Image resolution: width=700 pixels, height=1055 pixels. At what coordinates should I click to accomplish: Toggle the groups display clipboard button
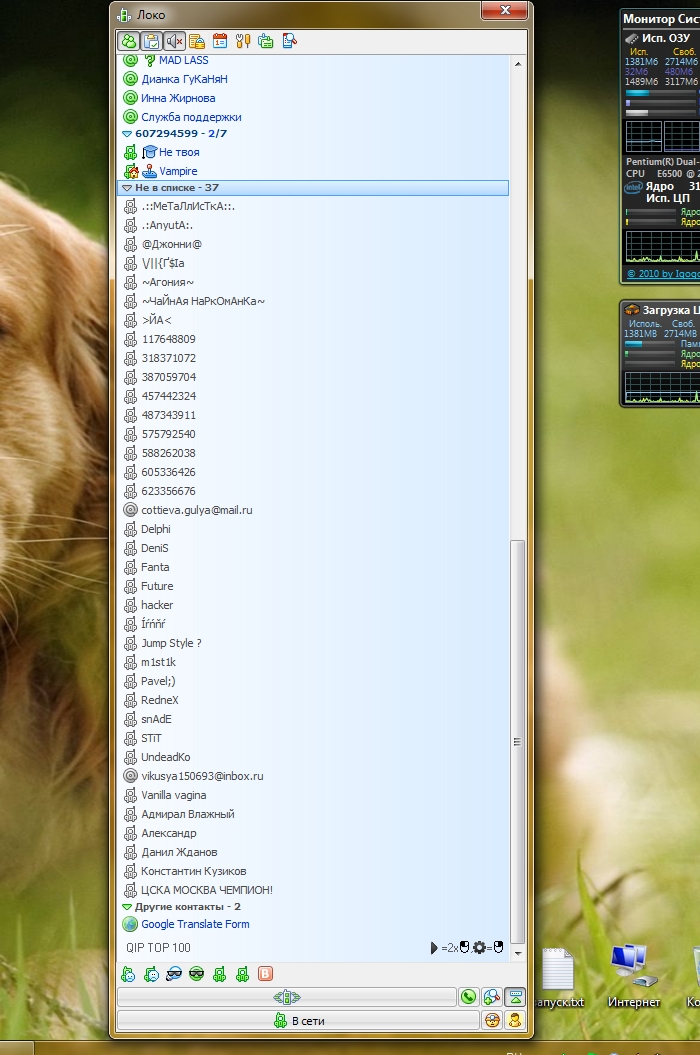(151, 41)
